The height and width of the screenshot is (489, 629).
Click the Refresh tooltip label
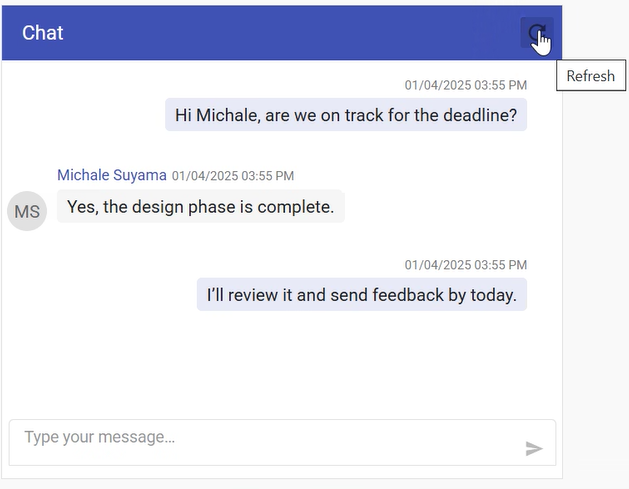(x=590, y=76)
